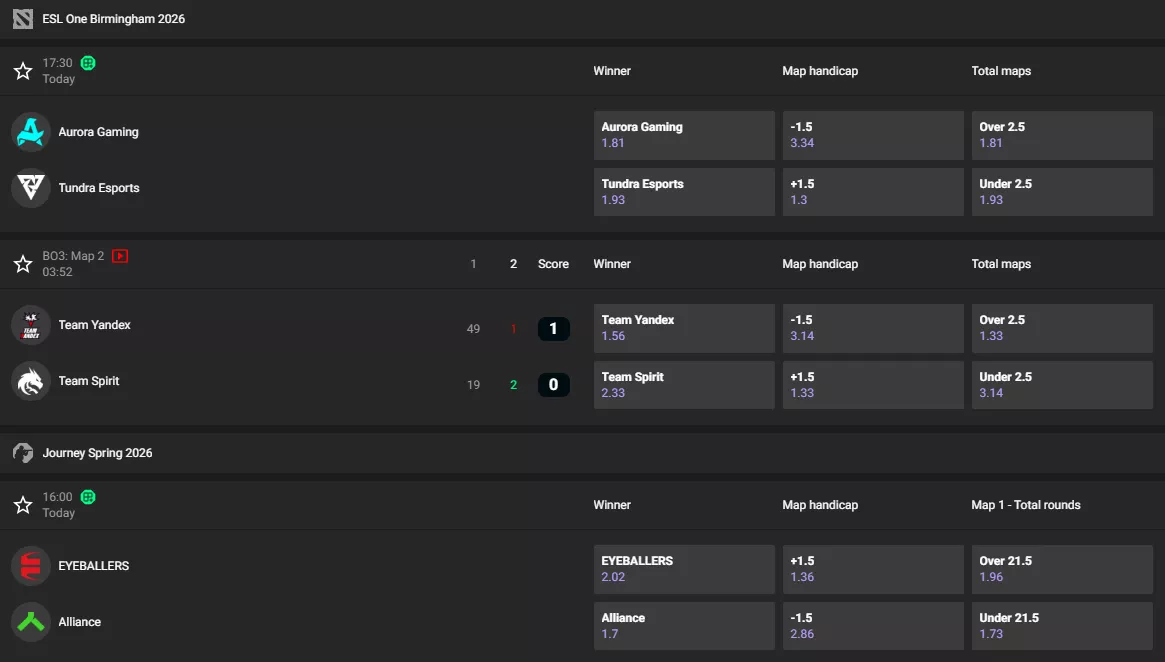
Task: Click the green globe icon next to 16:00
Action: (87, 496)
